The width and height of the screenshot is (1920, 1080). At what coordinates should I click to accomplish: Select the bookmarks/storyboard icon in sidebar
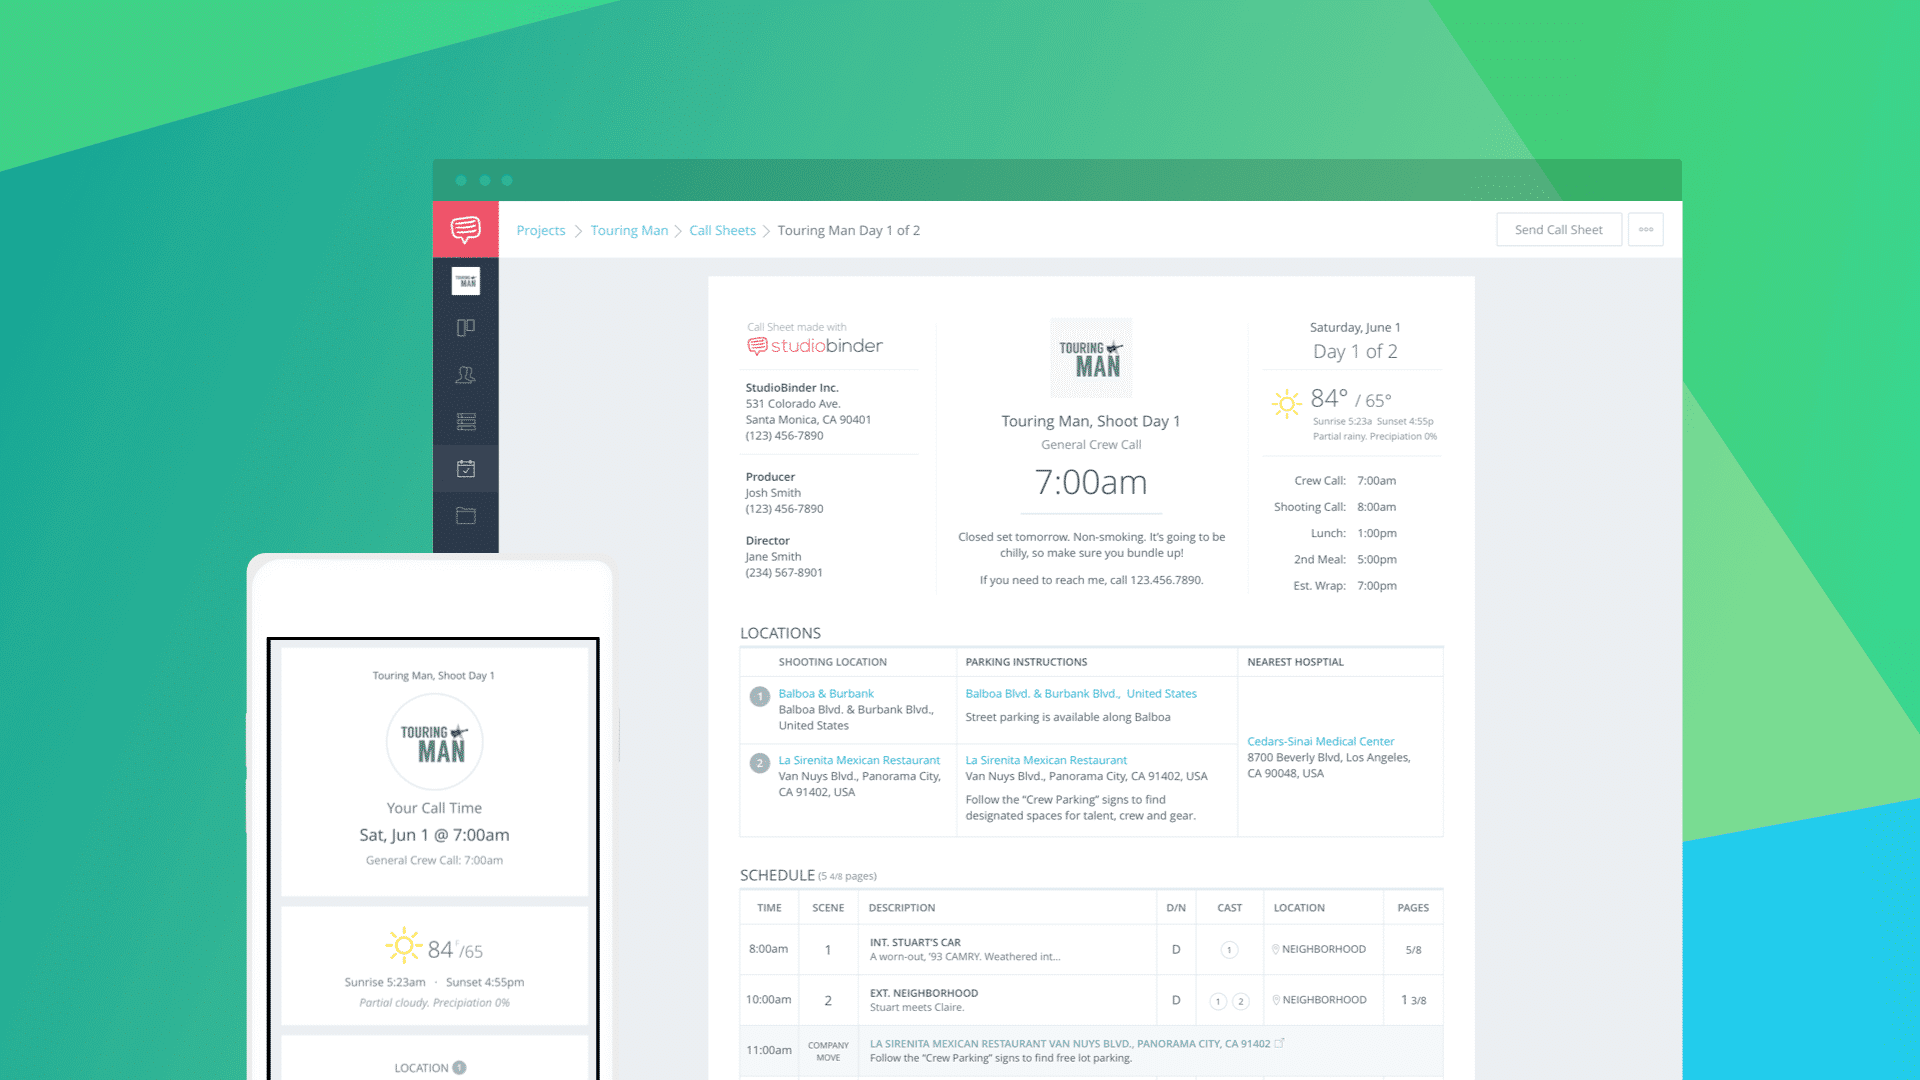[x=467, y=327]
